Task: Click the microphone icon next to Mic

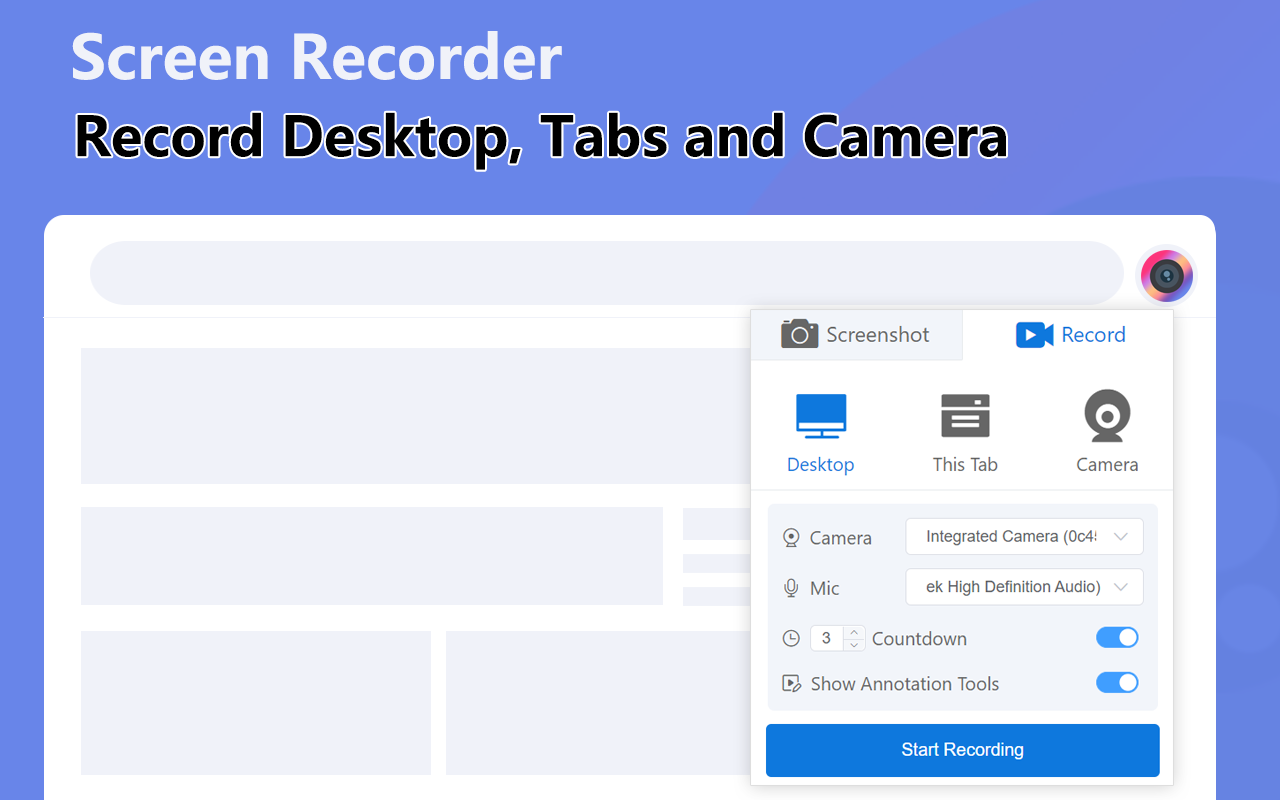Action: pos(791,587)
